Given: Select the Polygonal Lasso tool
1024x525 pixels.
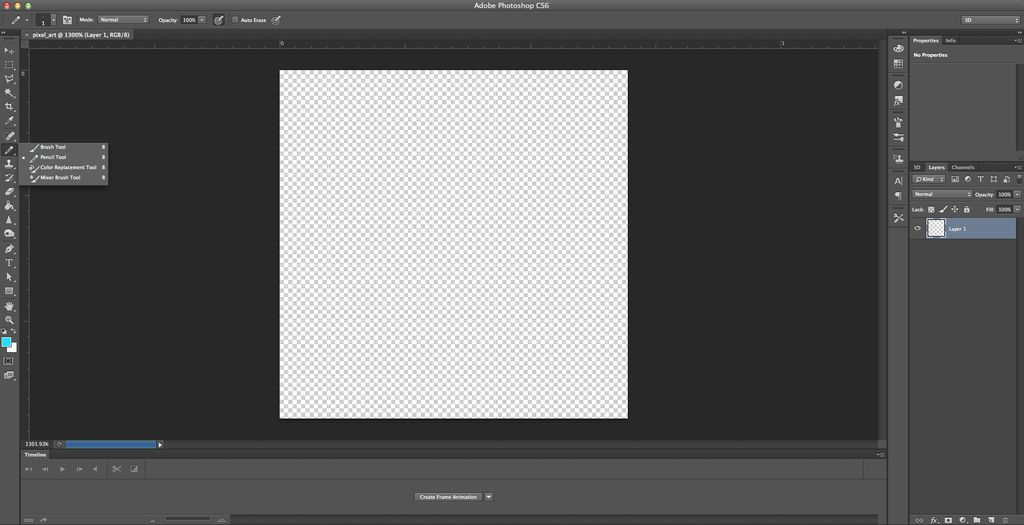Looking at the screenshot, I should (x=9, y=79).
